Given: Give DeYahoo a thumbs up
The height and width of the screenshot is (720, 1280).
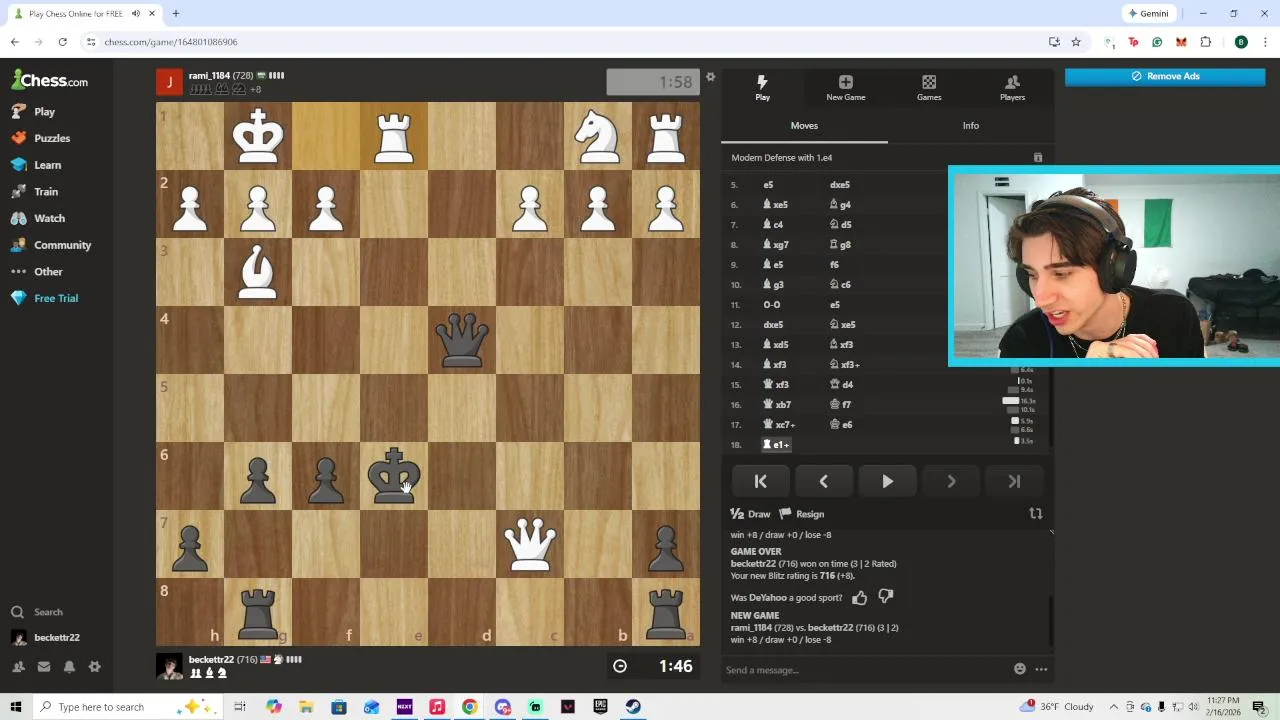Looking at the screenshot, I should 859,598.
